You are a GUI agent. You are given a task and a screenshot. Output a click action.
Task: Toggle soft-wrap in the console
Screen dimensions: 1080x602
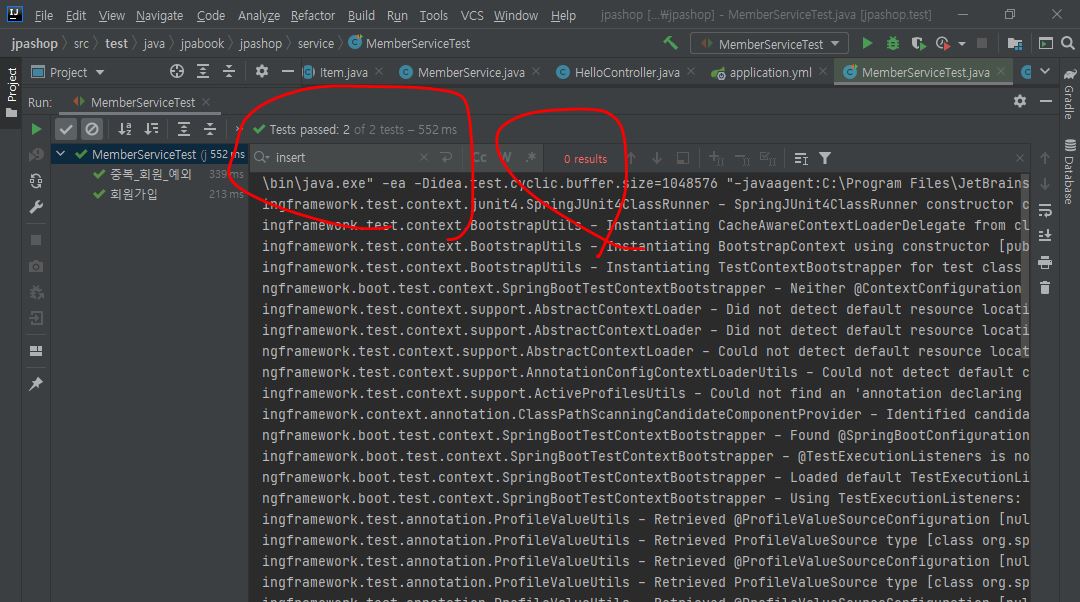click(x=1045, y=210)
